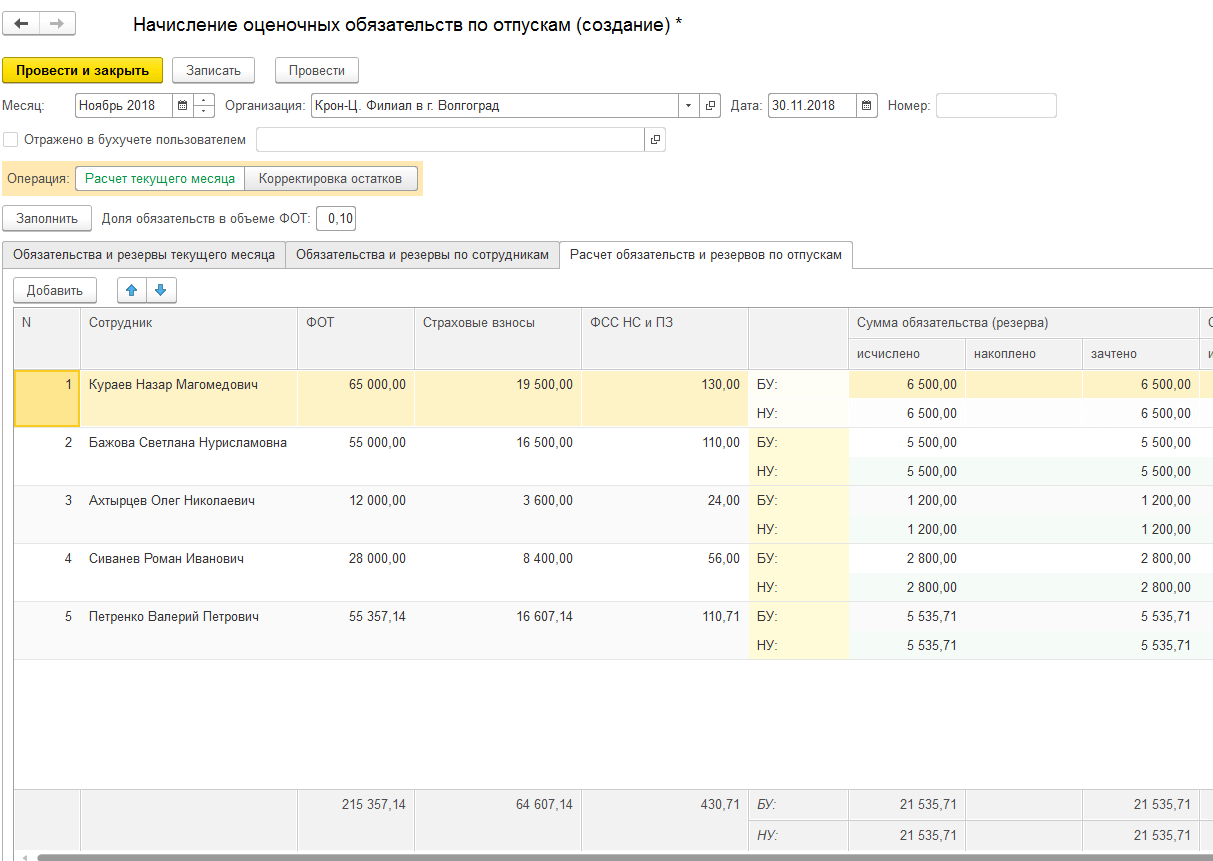Click ФОТ value 28 000,00

[x=377, y=558]
